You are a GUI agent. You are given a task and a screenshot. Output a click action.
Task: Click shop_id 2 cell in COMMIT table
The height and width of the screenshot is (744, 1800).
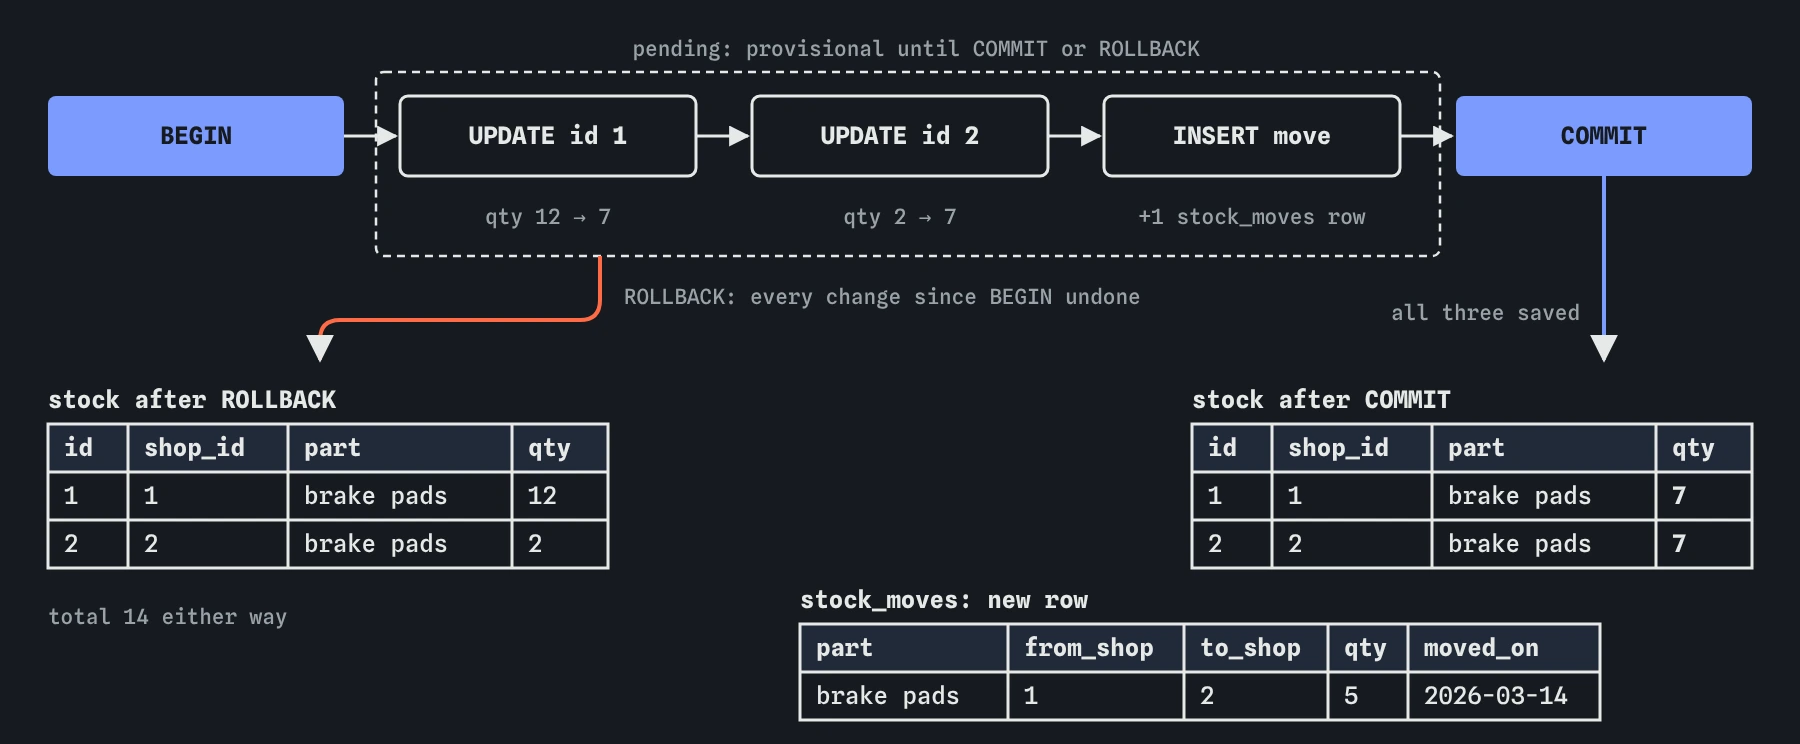tap(1352, 544)
